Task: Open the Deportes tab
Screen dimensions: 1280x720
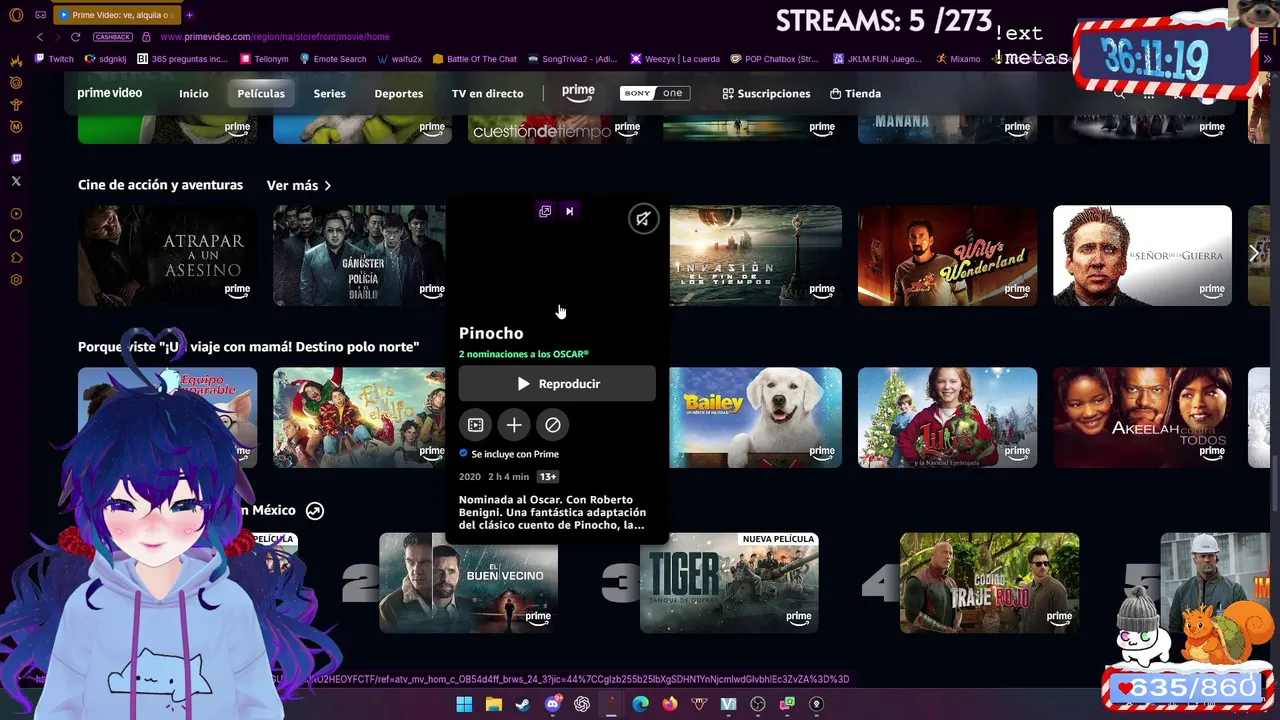Action: click(x=398, y=93)
